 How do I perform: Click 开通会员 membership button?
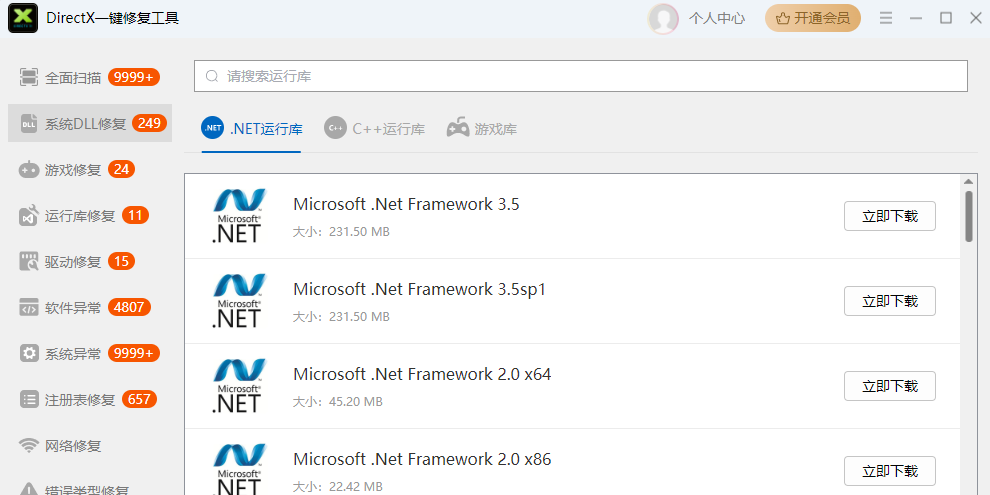[813, 18]
